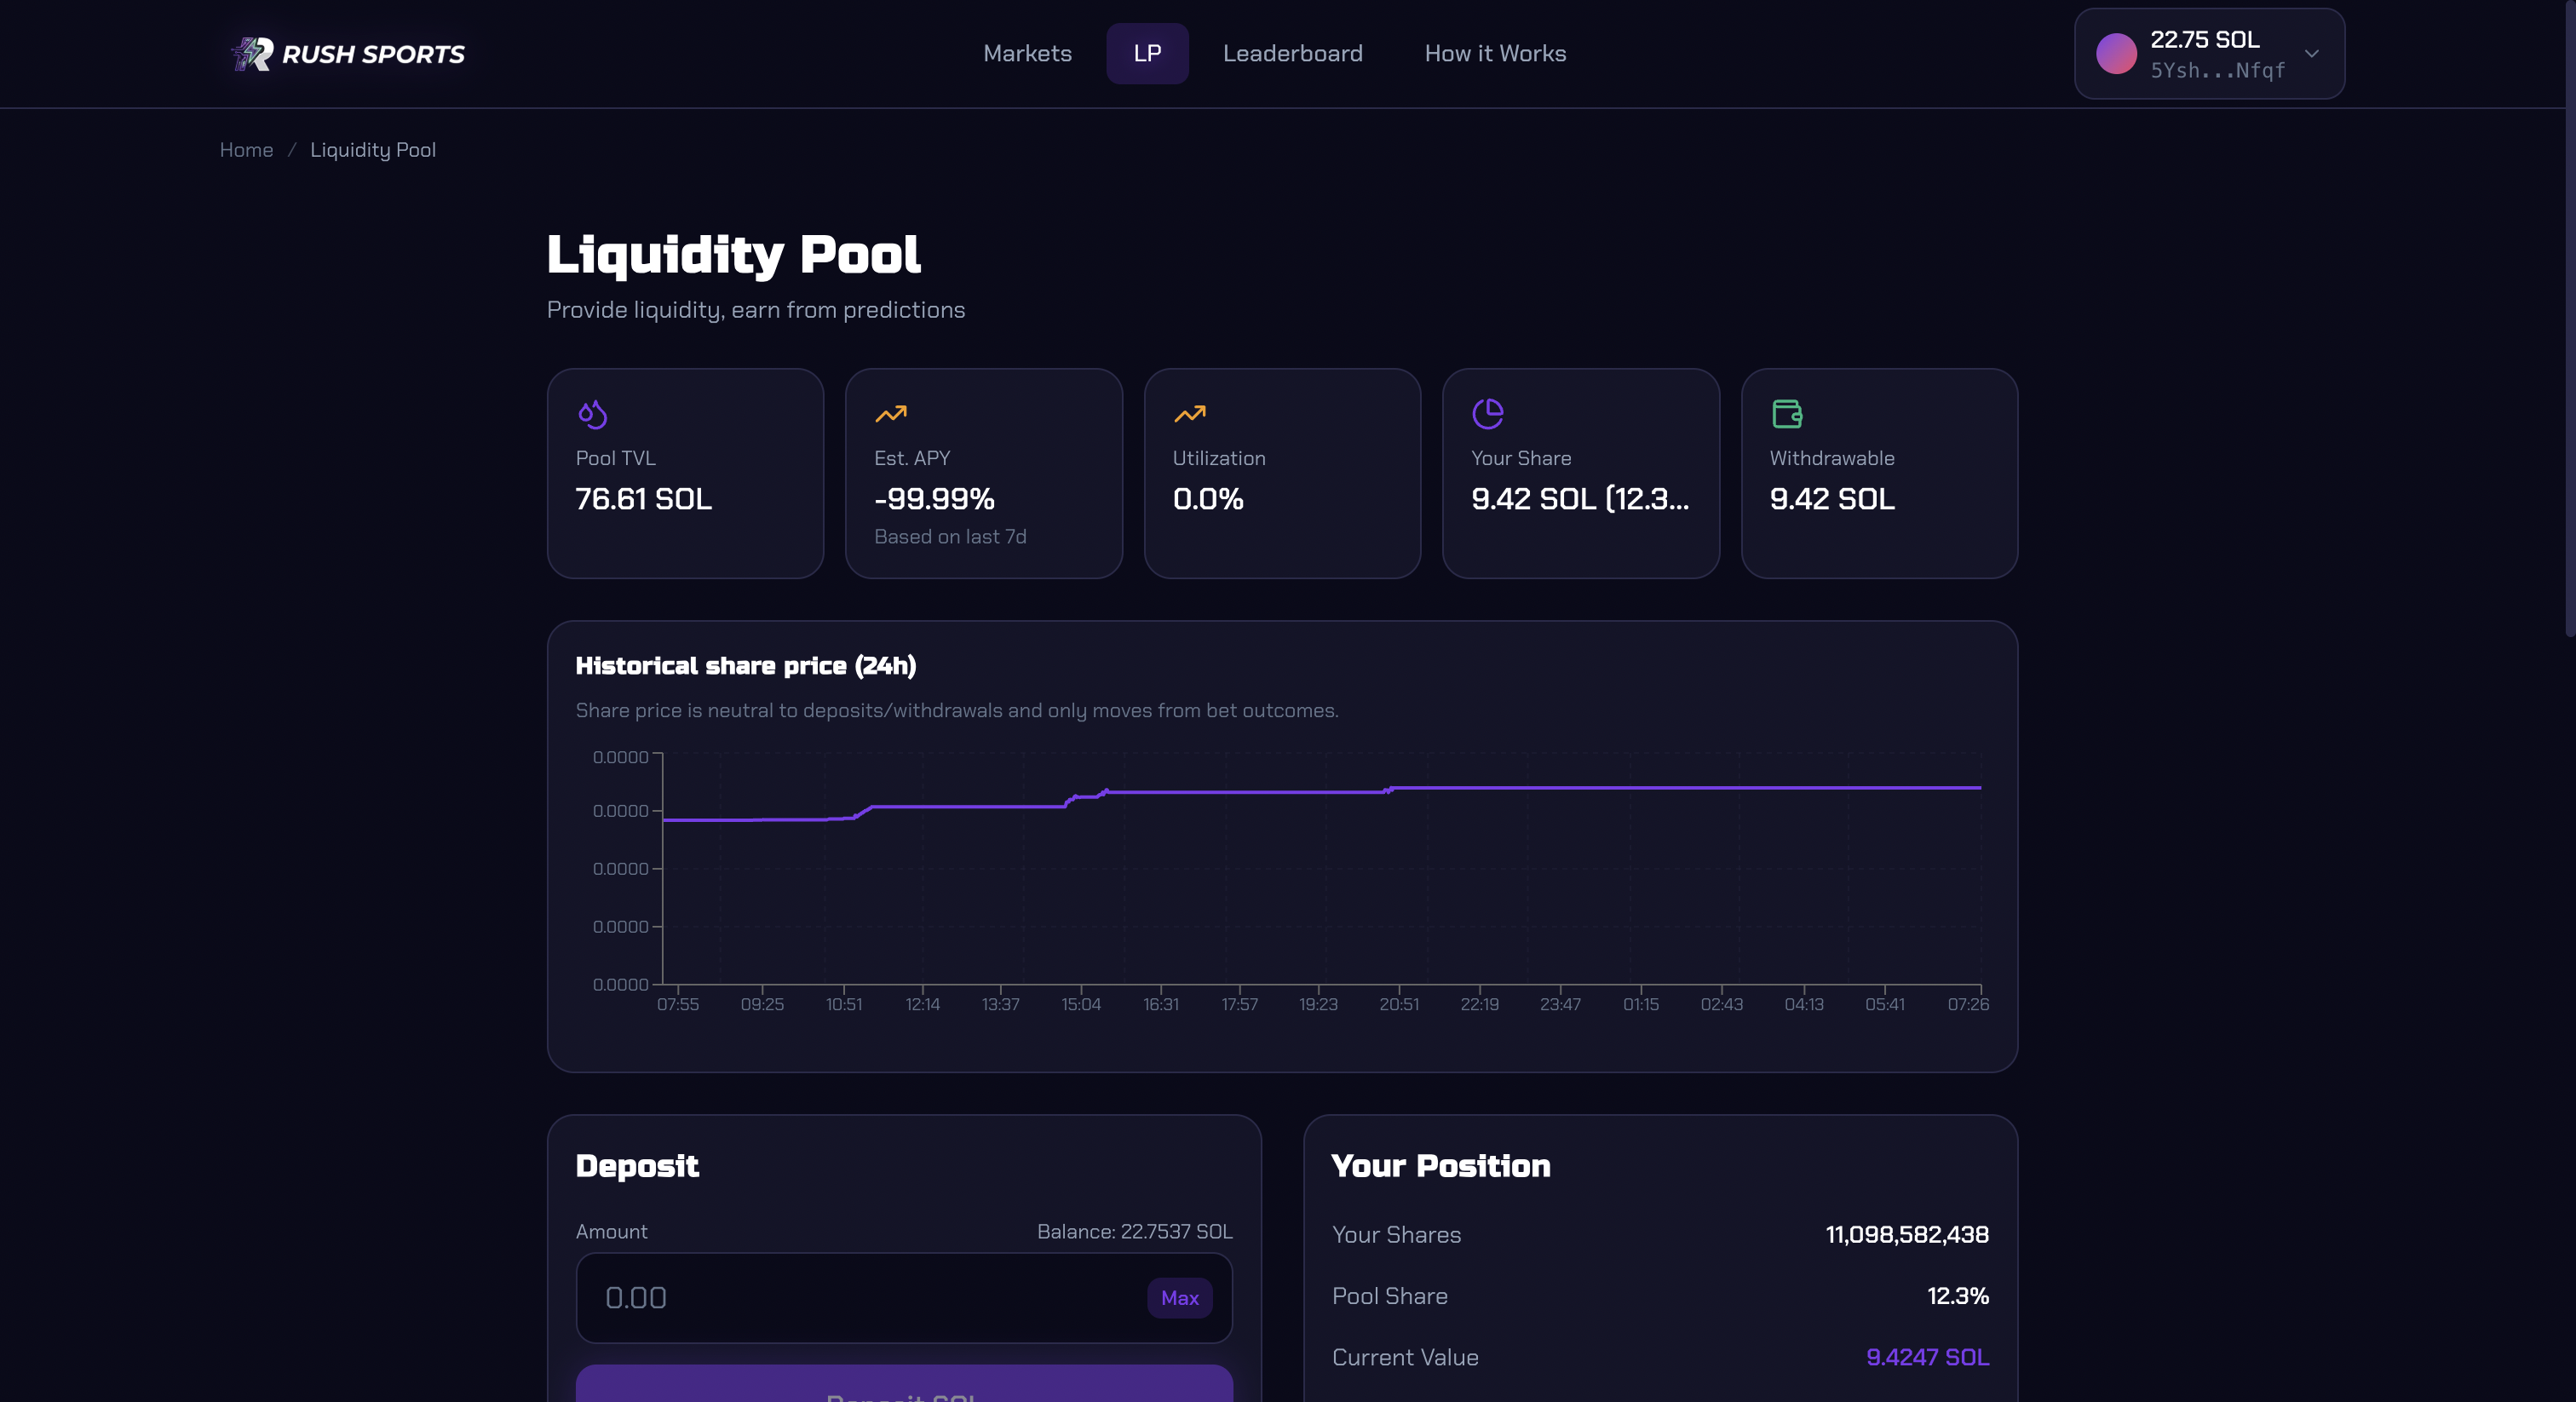The height and width of the screenshot is (1402, 2576).
Task: Expand the wallet dropdown chevron
Action: pos(2311,53)
